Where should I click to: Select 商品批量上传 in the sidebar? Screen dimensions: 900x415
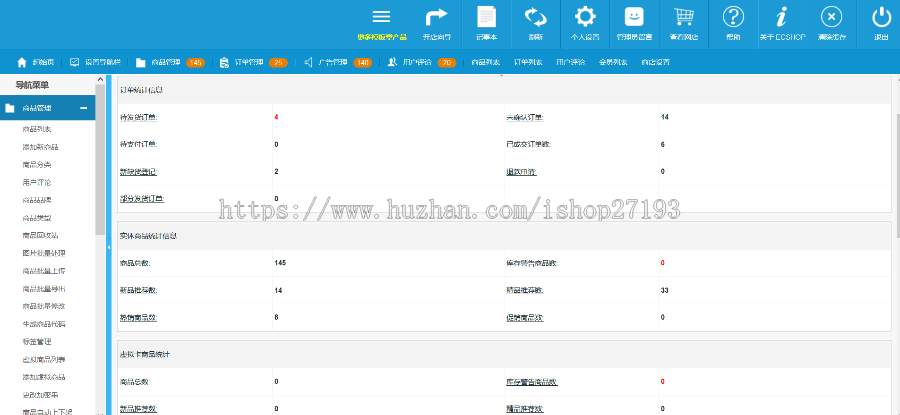point(44,271)
